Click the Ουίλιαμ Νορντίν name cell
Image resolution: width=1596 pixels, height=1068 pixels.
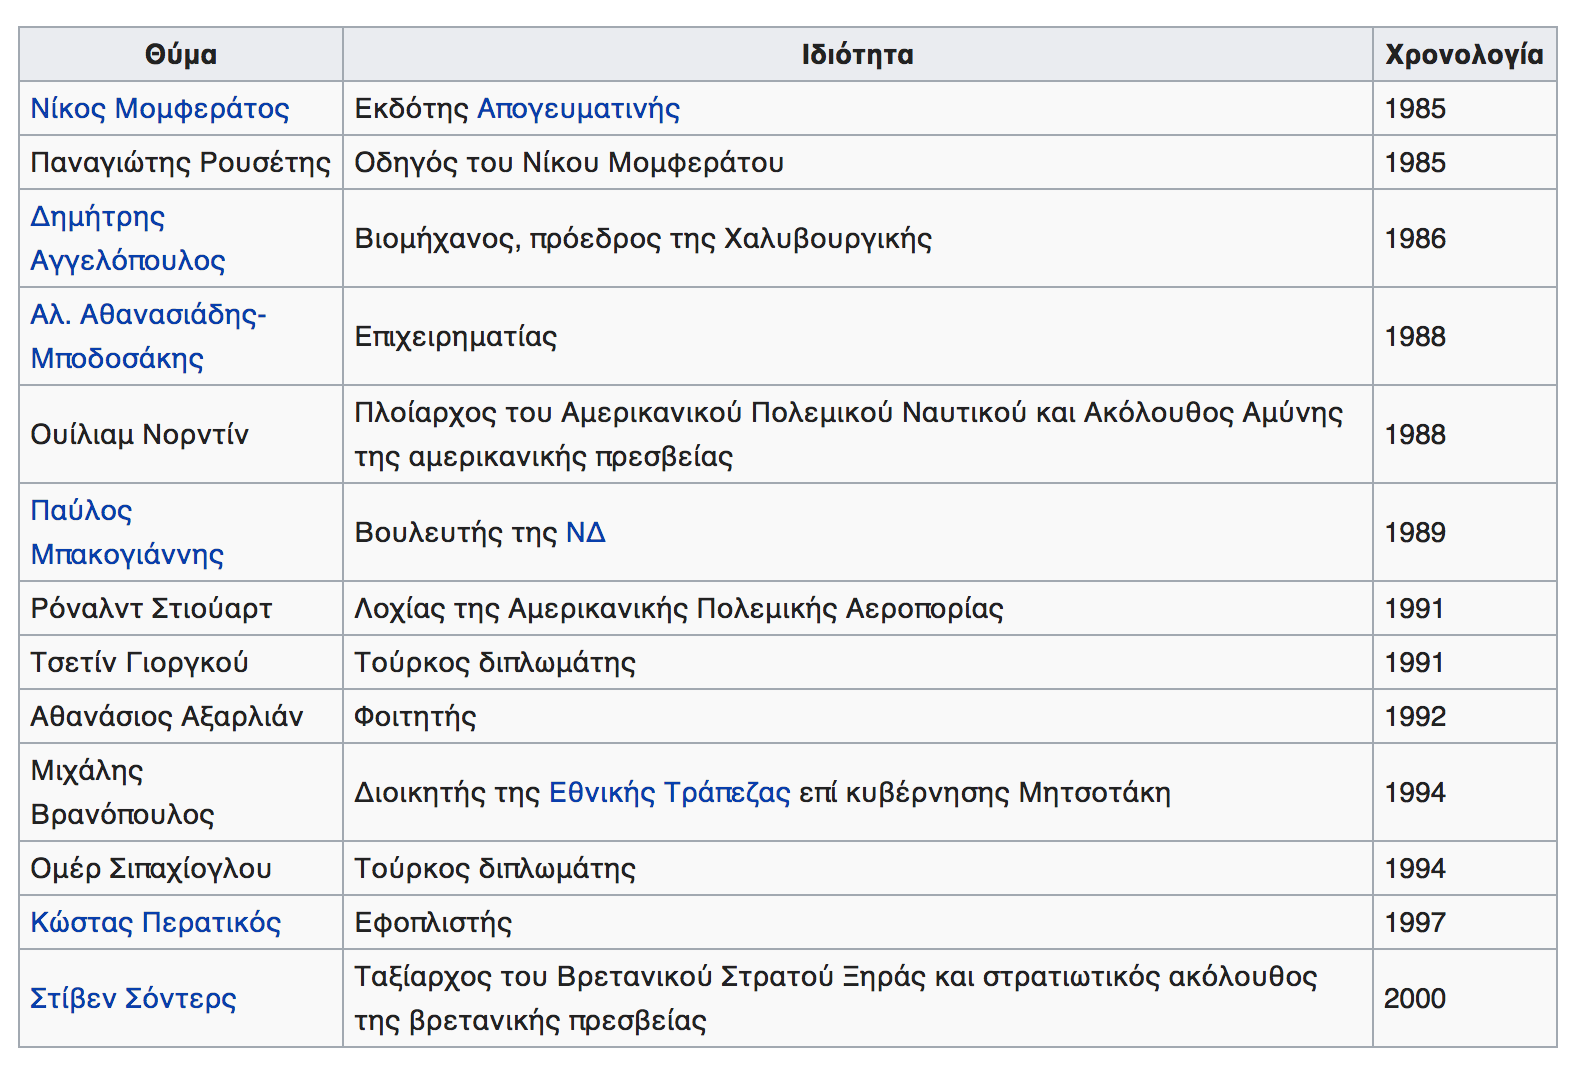pos(140,434)
